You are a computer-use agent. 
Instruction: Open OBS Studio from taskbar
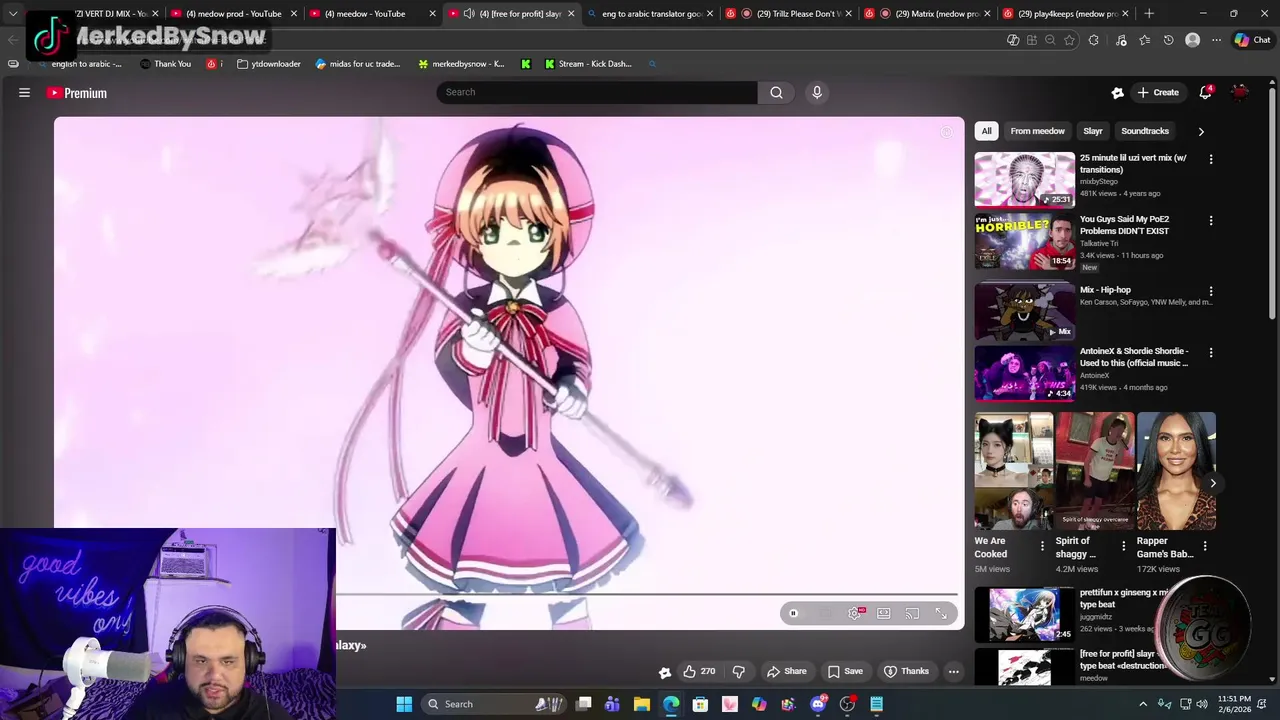click(847, 704)
